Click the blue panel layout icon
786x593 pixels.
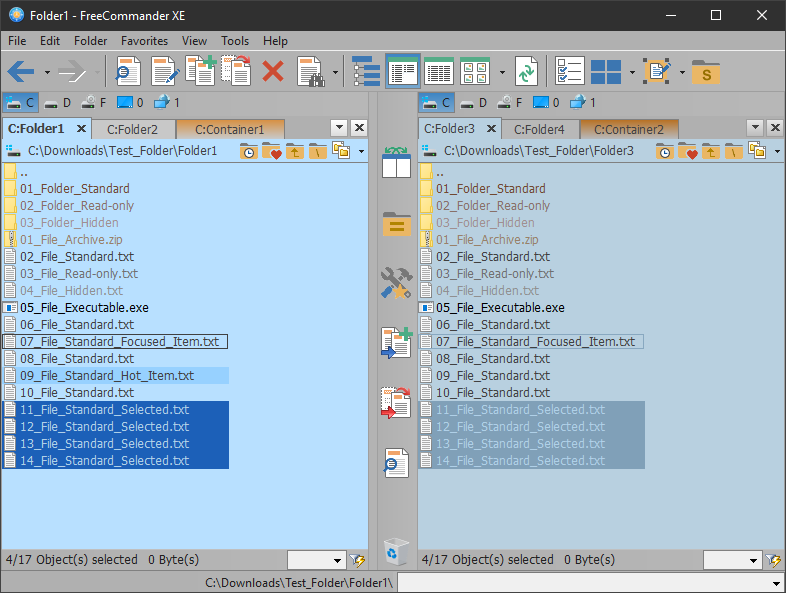click(x=606, y=72)
